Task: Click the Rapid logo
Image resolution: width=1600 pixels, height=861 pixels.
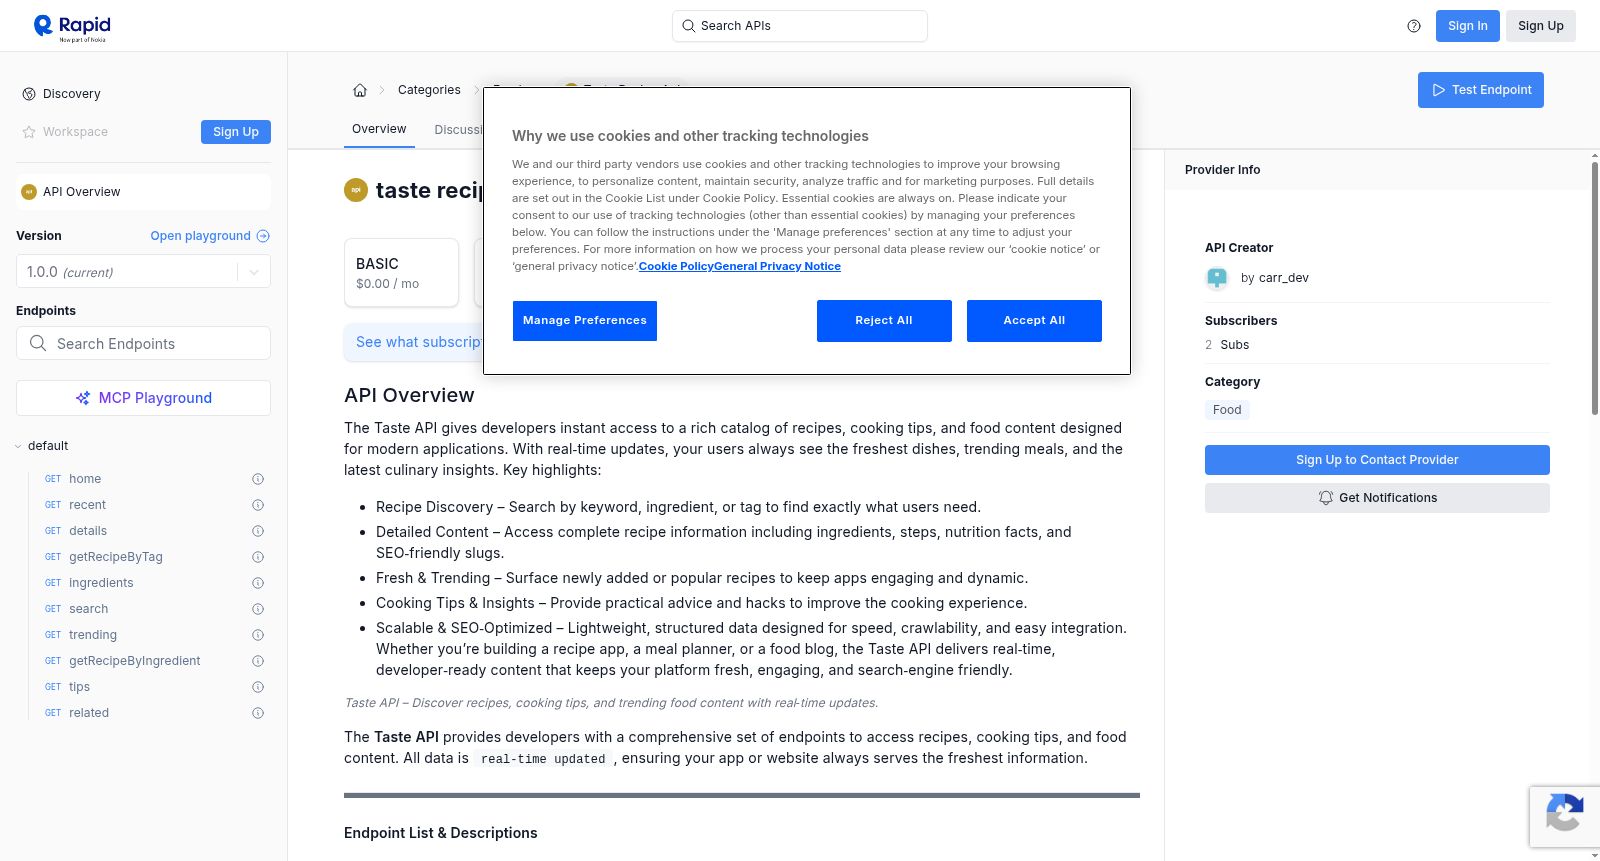Action: pyautogui.click(x=72, y=27)
